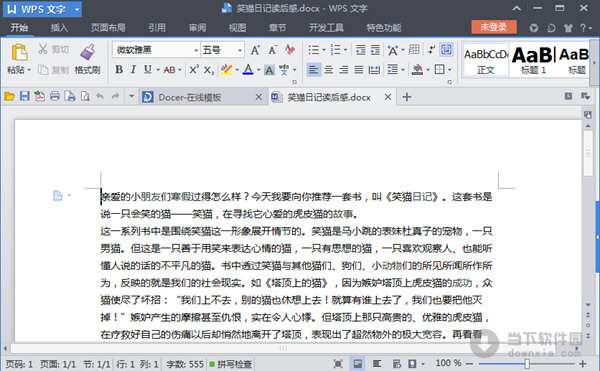
Task: Expand the quick access toolbar customize arrow
Action: tap(131, 96)
